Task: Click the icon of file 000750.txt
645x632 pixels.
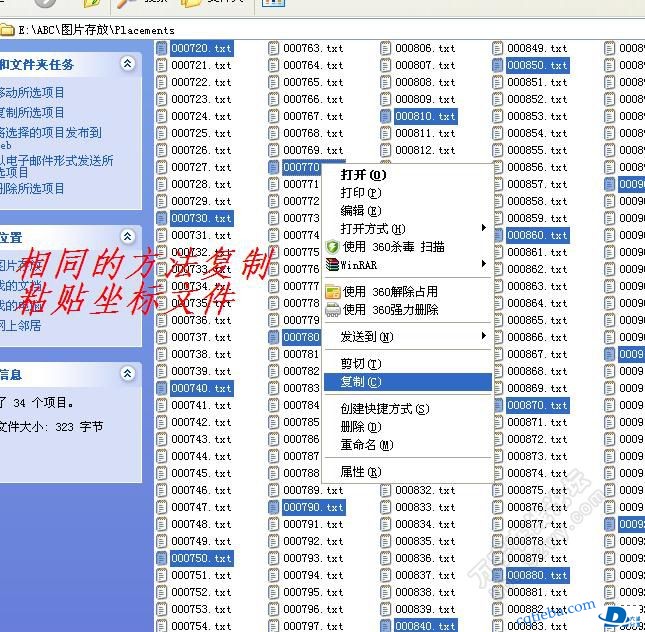Action: [162, 558]
